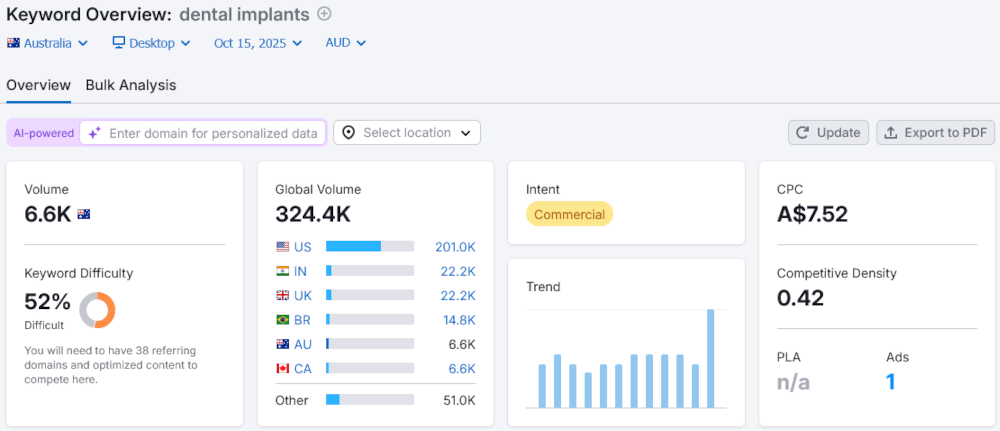
Task: Switch to the Bulk Analysis tab
Action: [x=131, y=85]
